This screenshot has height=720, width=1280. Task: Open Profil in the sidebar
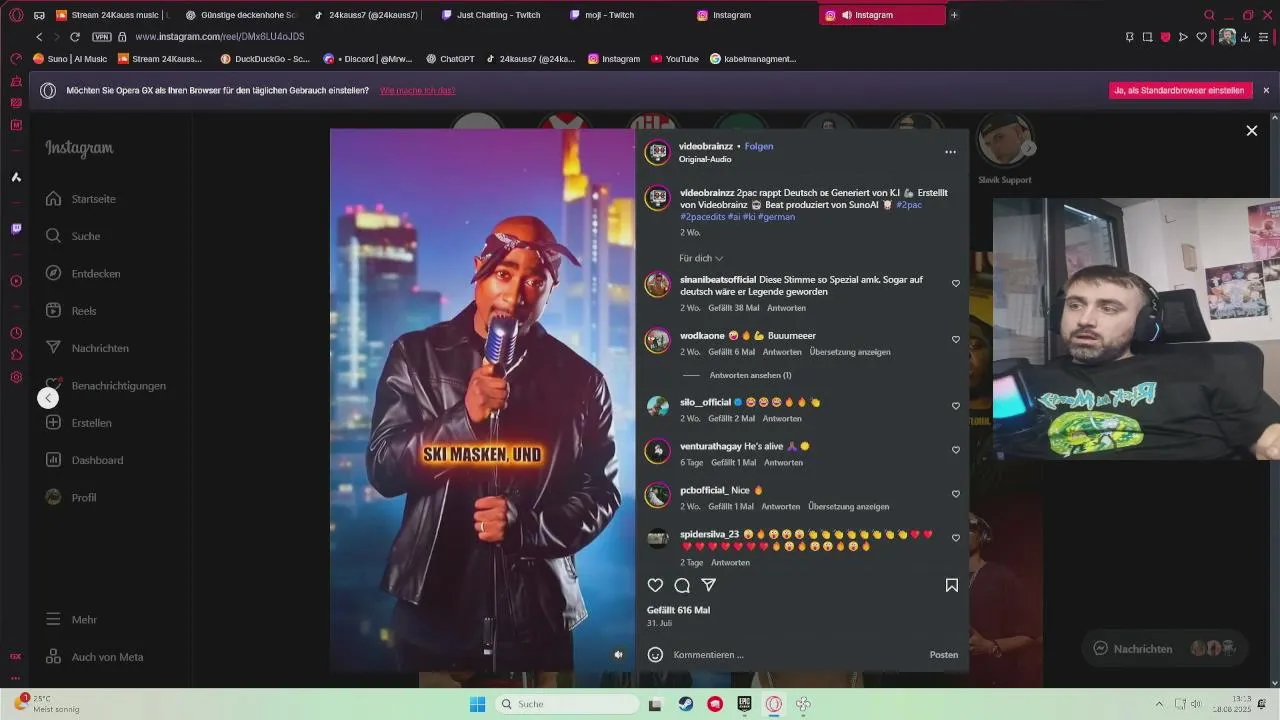(71, 498)
